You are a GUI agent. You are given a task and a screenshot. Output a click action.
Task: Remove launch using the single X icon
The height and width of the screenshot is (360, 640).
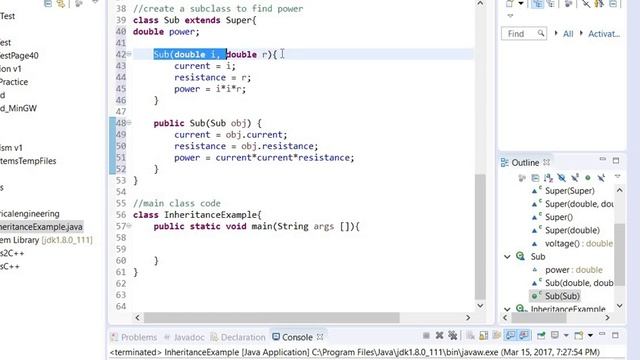(440, 336)
